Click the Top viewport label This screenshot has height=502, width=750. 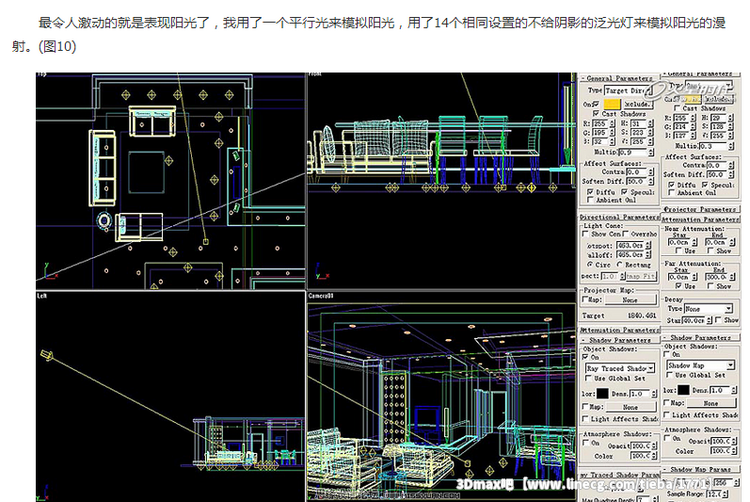pyautogui.click(x=42, y=74)
